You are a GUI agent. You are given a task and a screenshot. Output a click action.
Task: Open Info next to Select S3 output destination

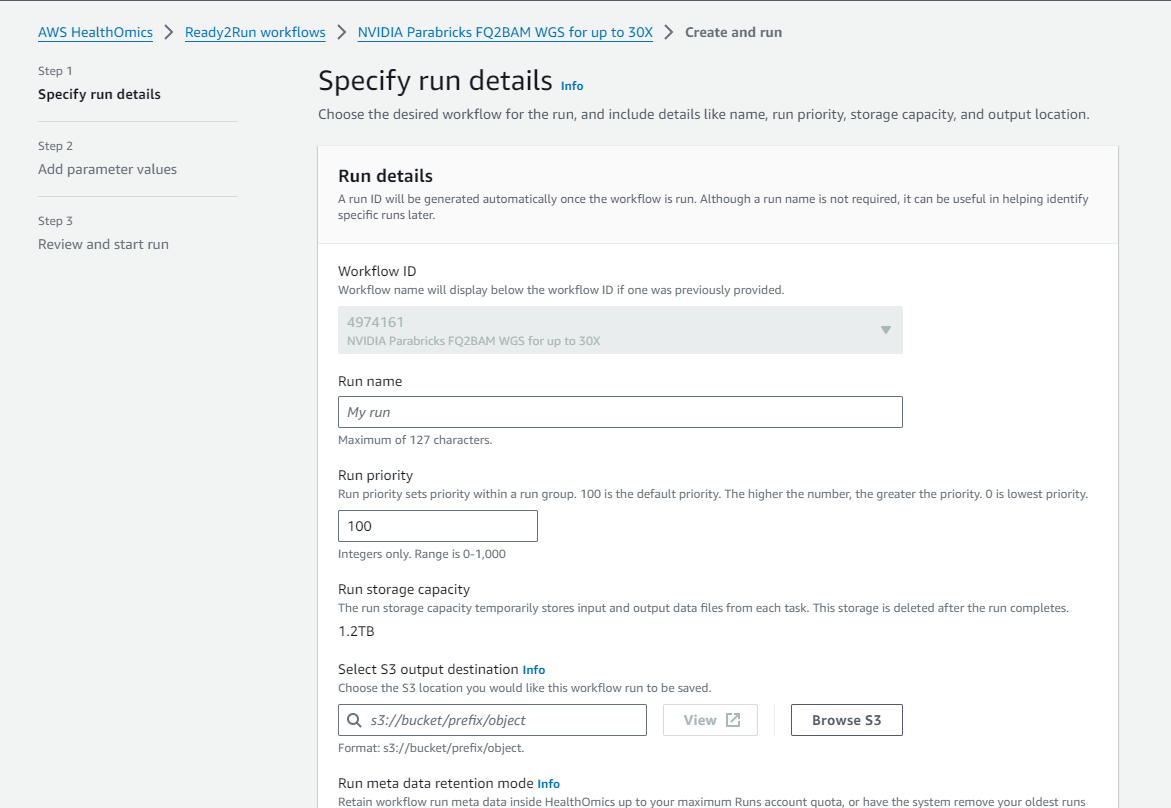[534, 670]
